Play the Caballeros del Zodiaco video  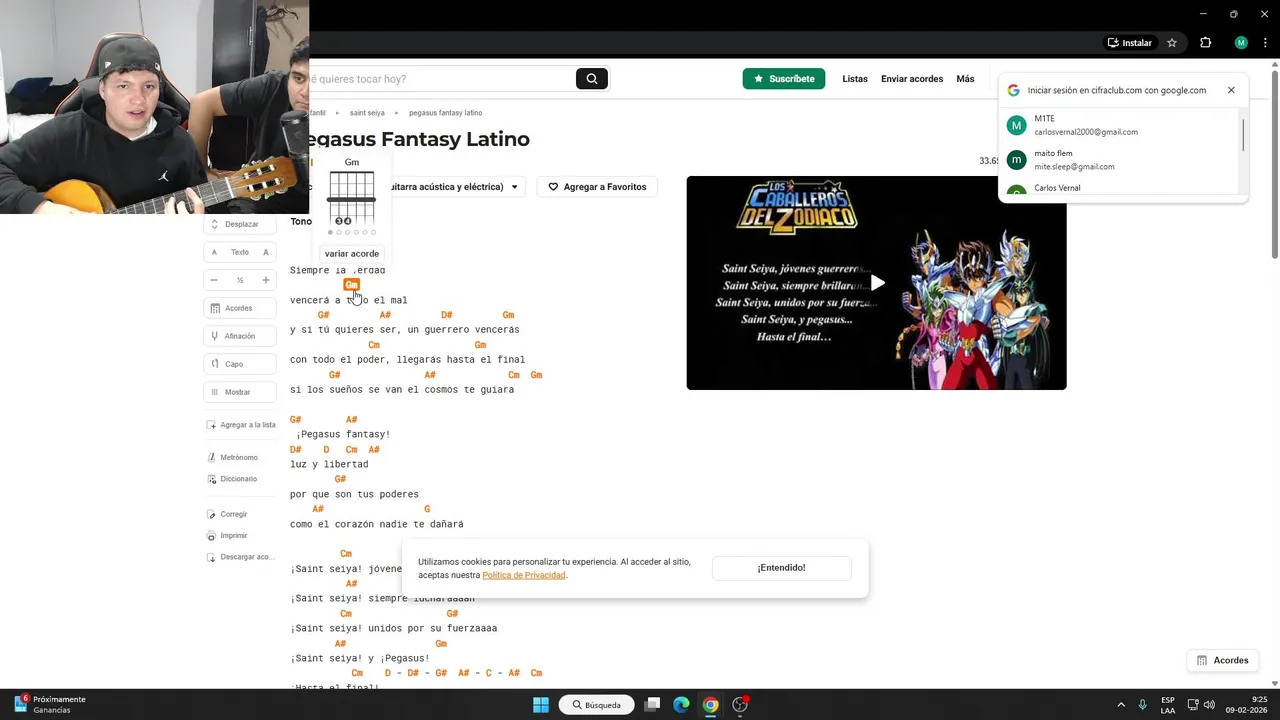877,283
